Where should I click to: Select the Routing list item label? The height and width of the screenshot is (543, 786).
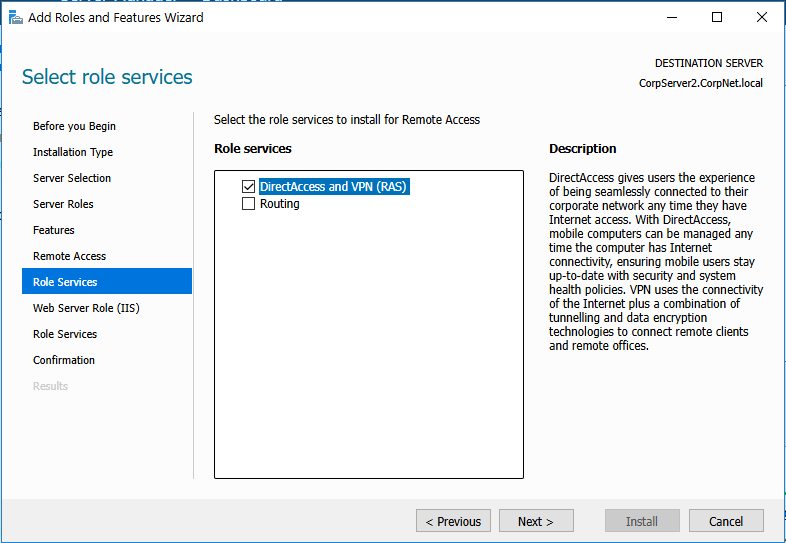click(x=279, y=204)
